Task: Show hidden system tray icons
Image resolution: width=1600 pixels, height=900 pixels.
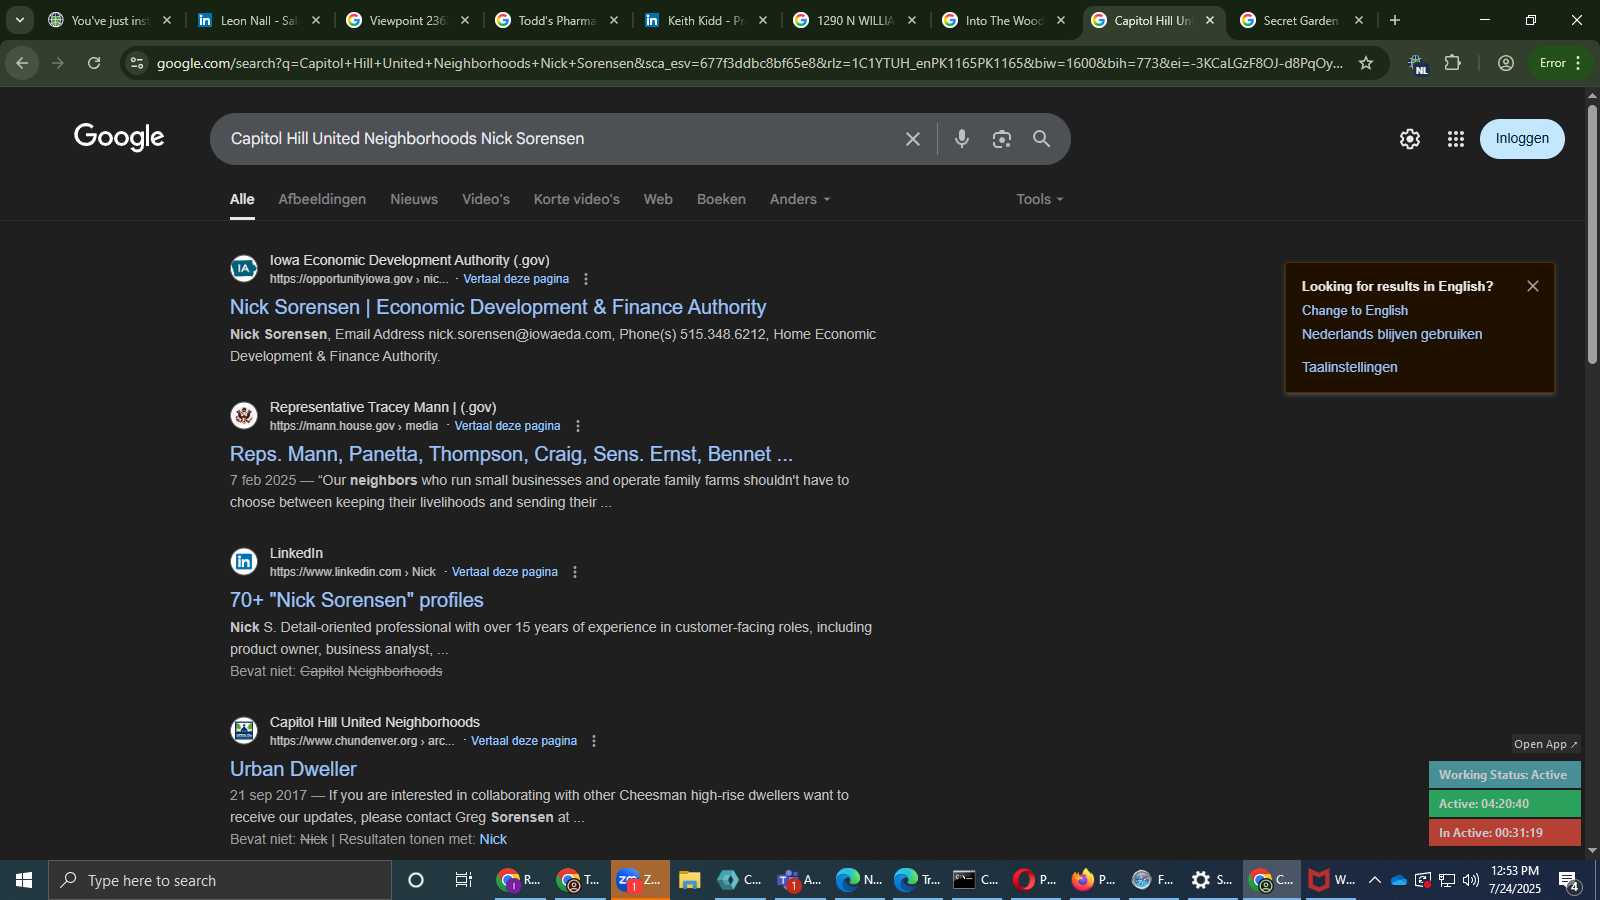Action: coord(1375,880)
